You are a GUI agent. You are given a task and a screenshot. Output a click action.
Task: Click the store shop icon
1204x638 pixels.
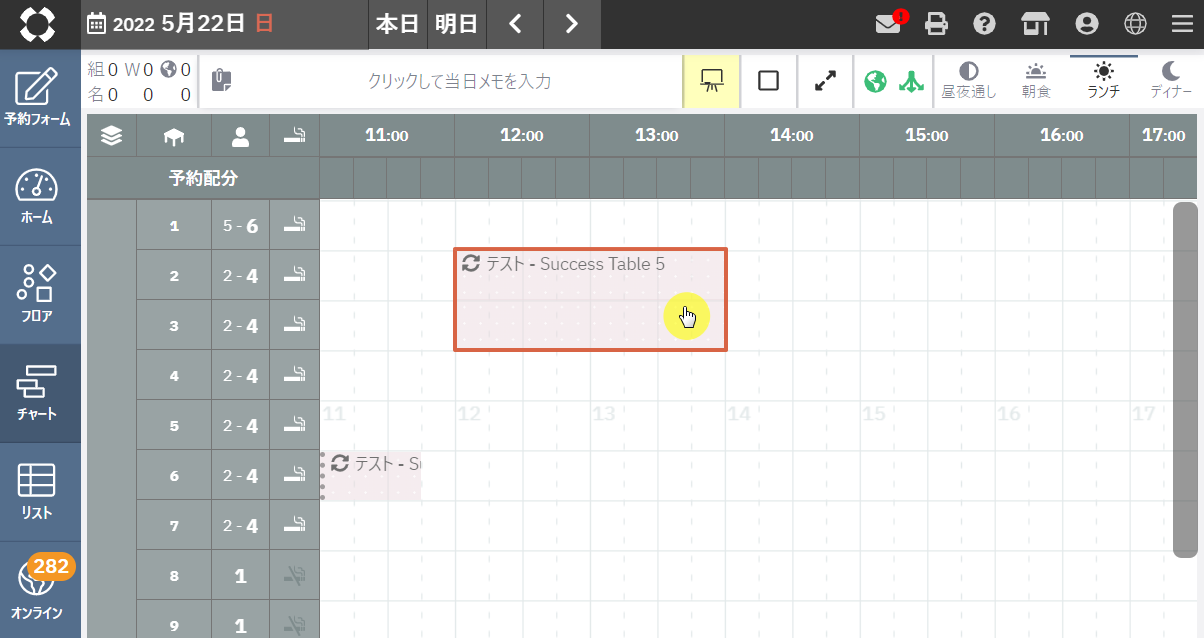click(1035, 24)
